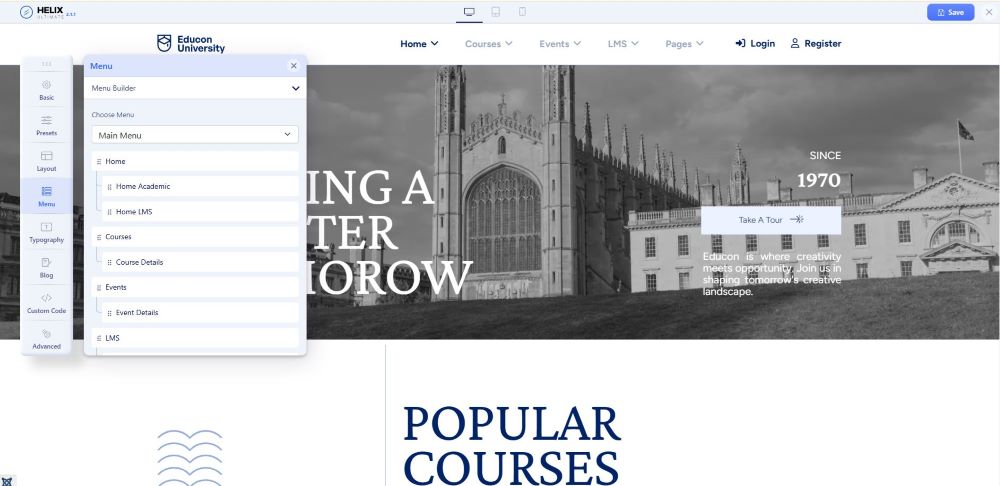Click the Save button
The width and height of the screenshot is (1000, 486).
[950, 12]
